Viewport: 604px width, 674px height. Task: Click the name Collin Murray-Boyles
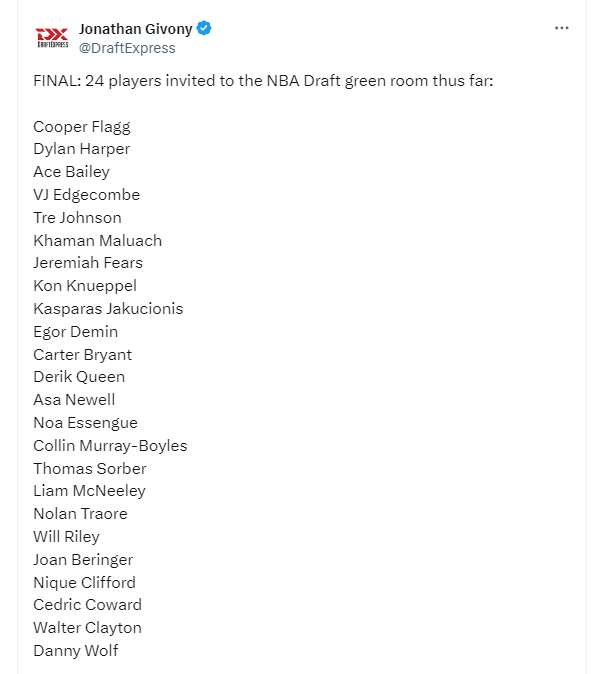click(110, 446)
